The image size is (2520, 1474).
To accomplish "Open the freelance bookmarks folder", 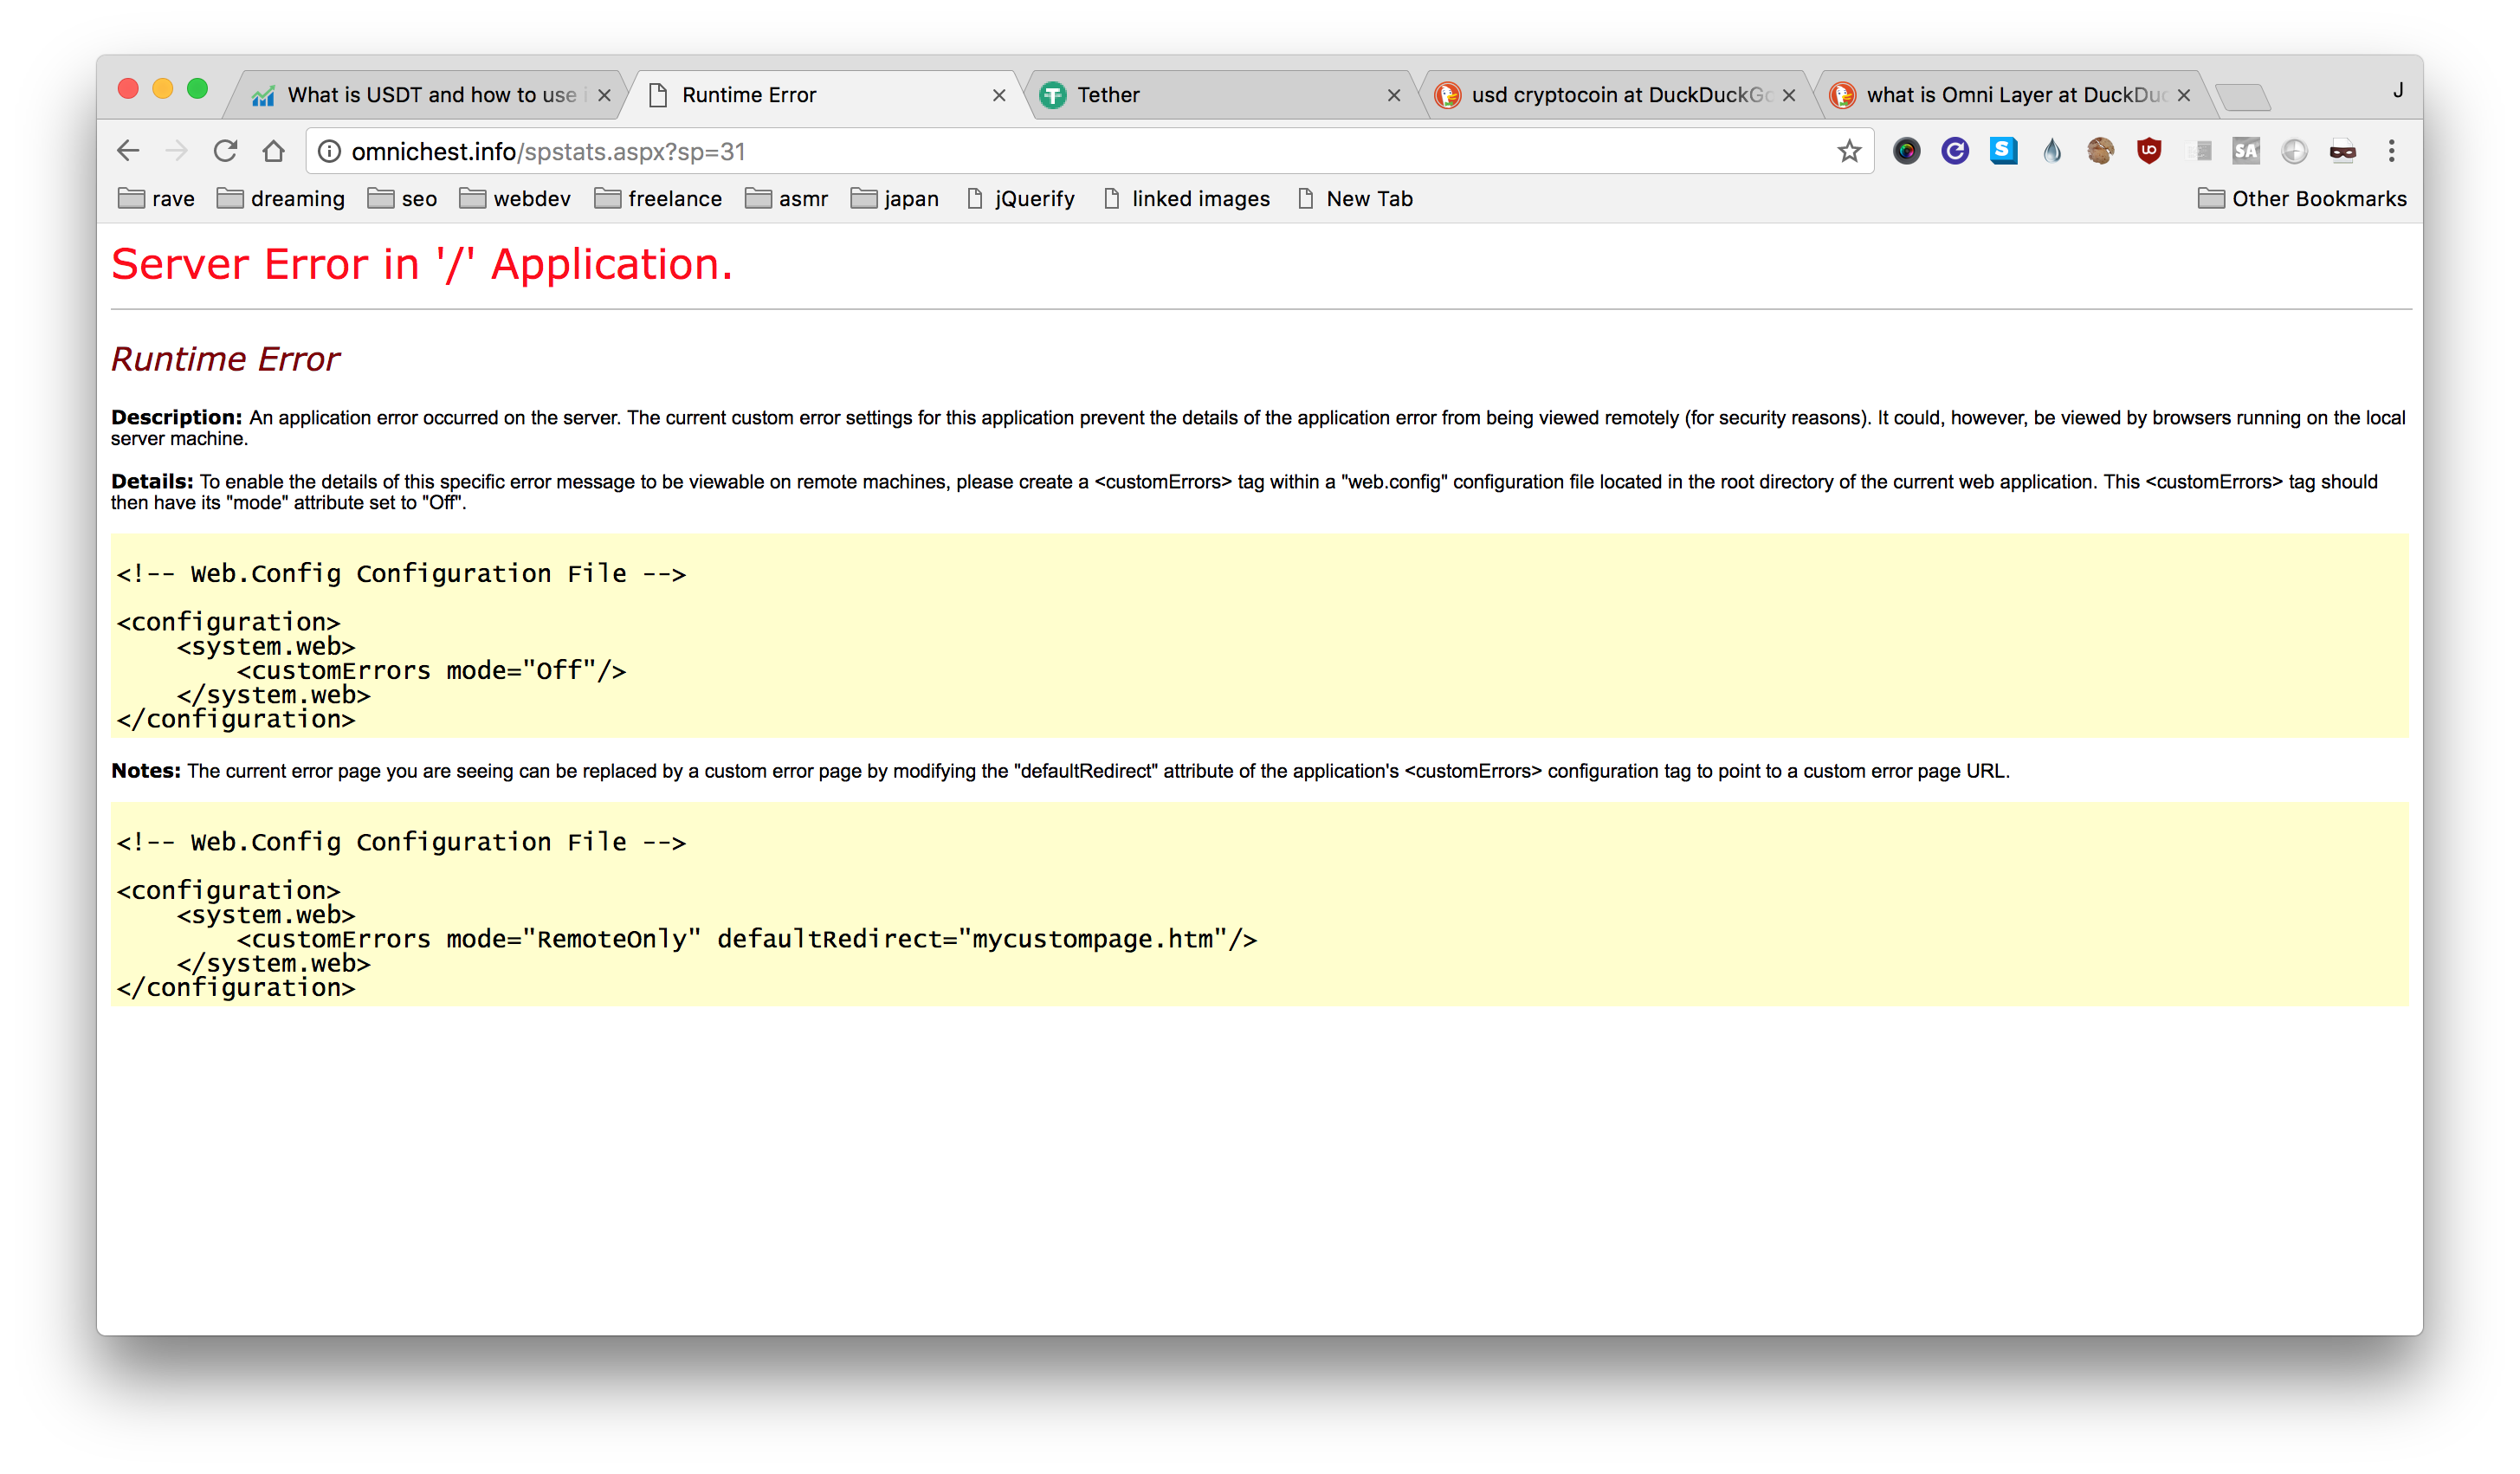I will pos(658,199).
